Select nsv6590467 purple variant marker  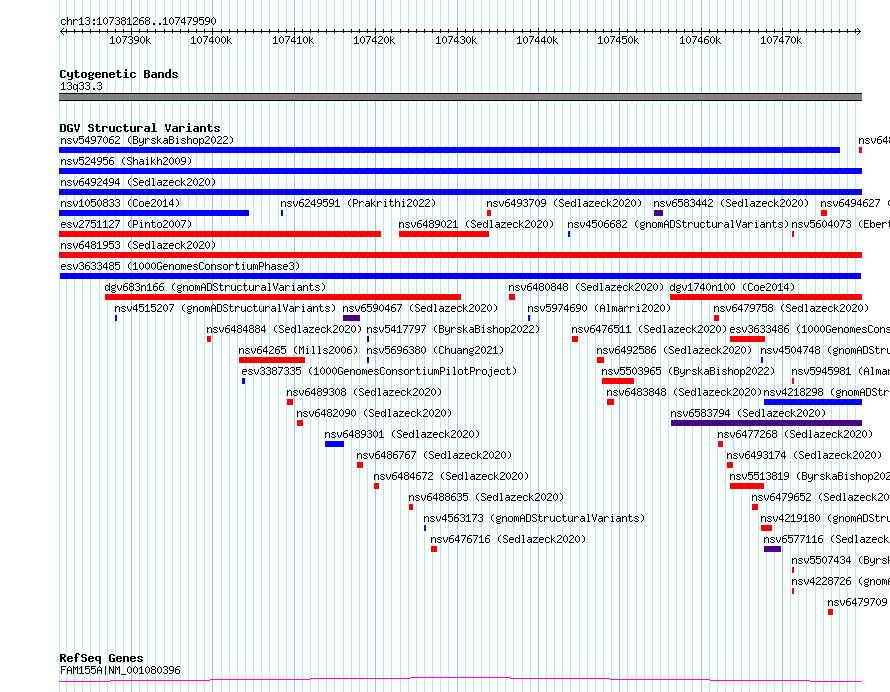tap(351, 318)
